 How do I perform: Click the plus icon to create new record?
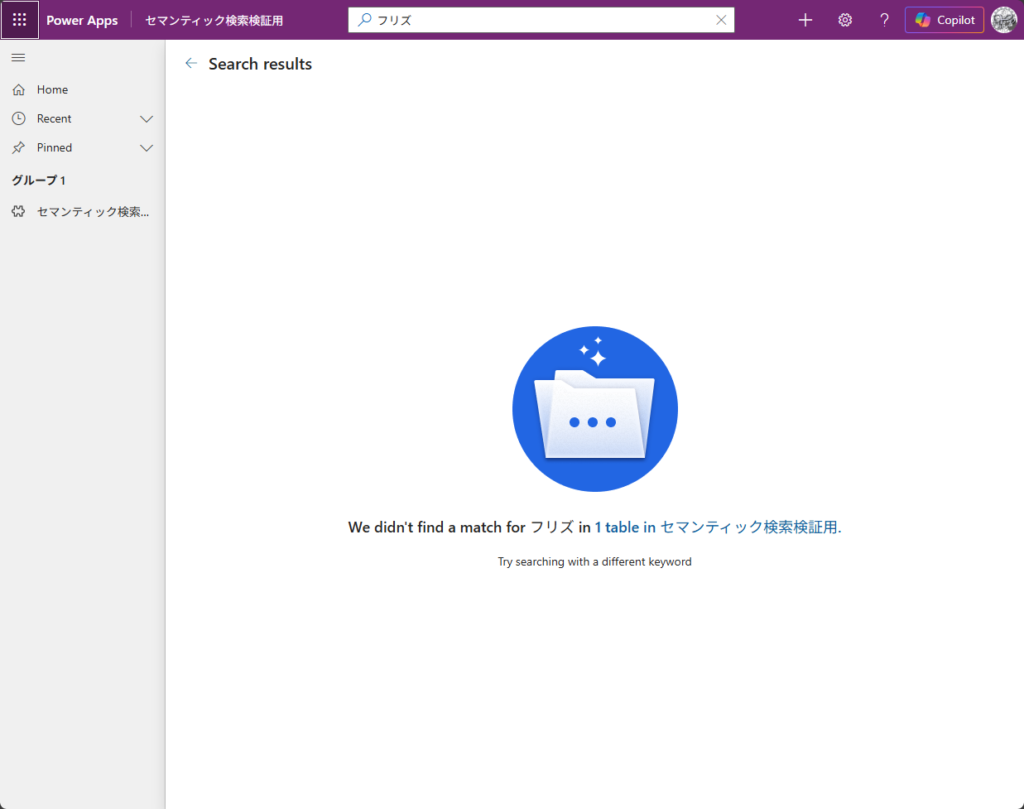coord(805,20)
